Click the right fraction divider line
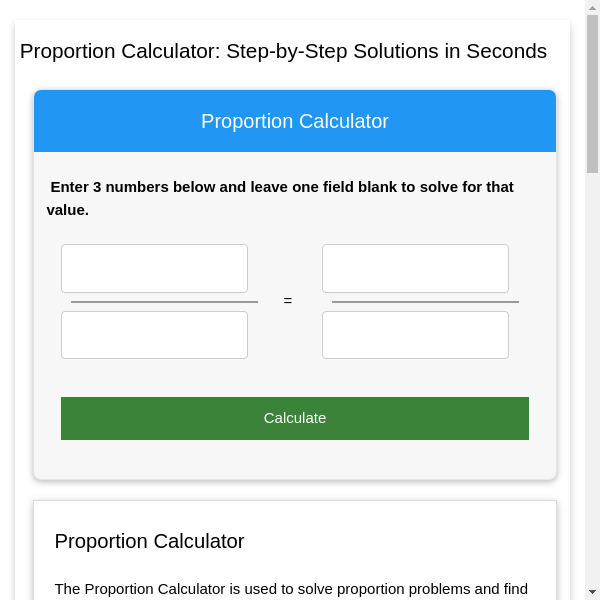 425,301
